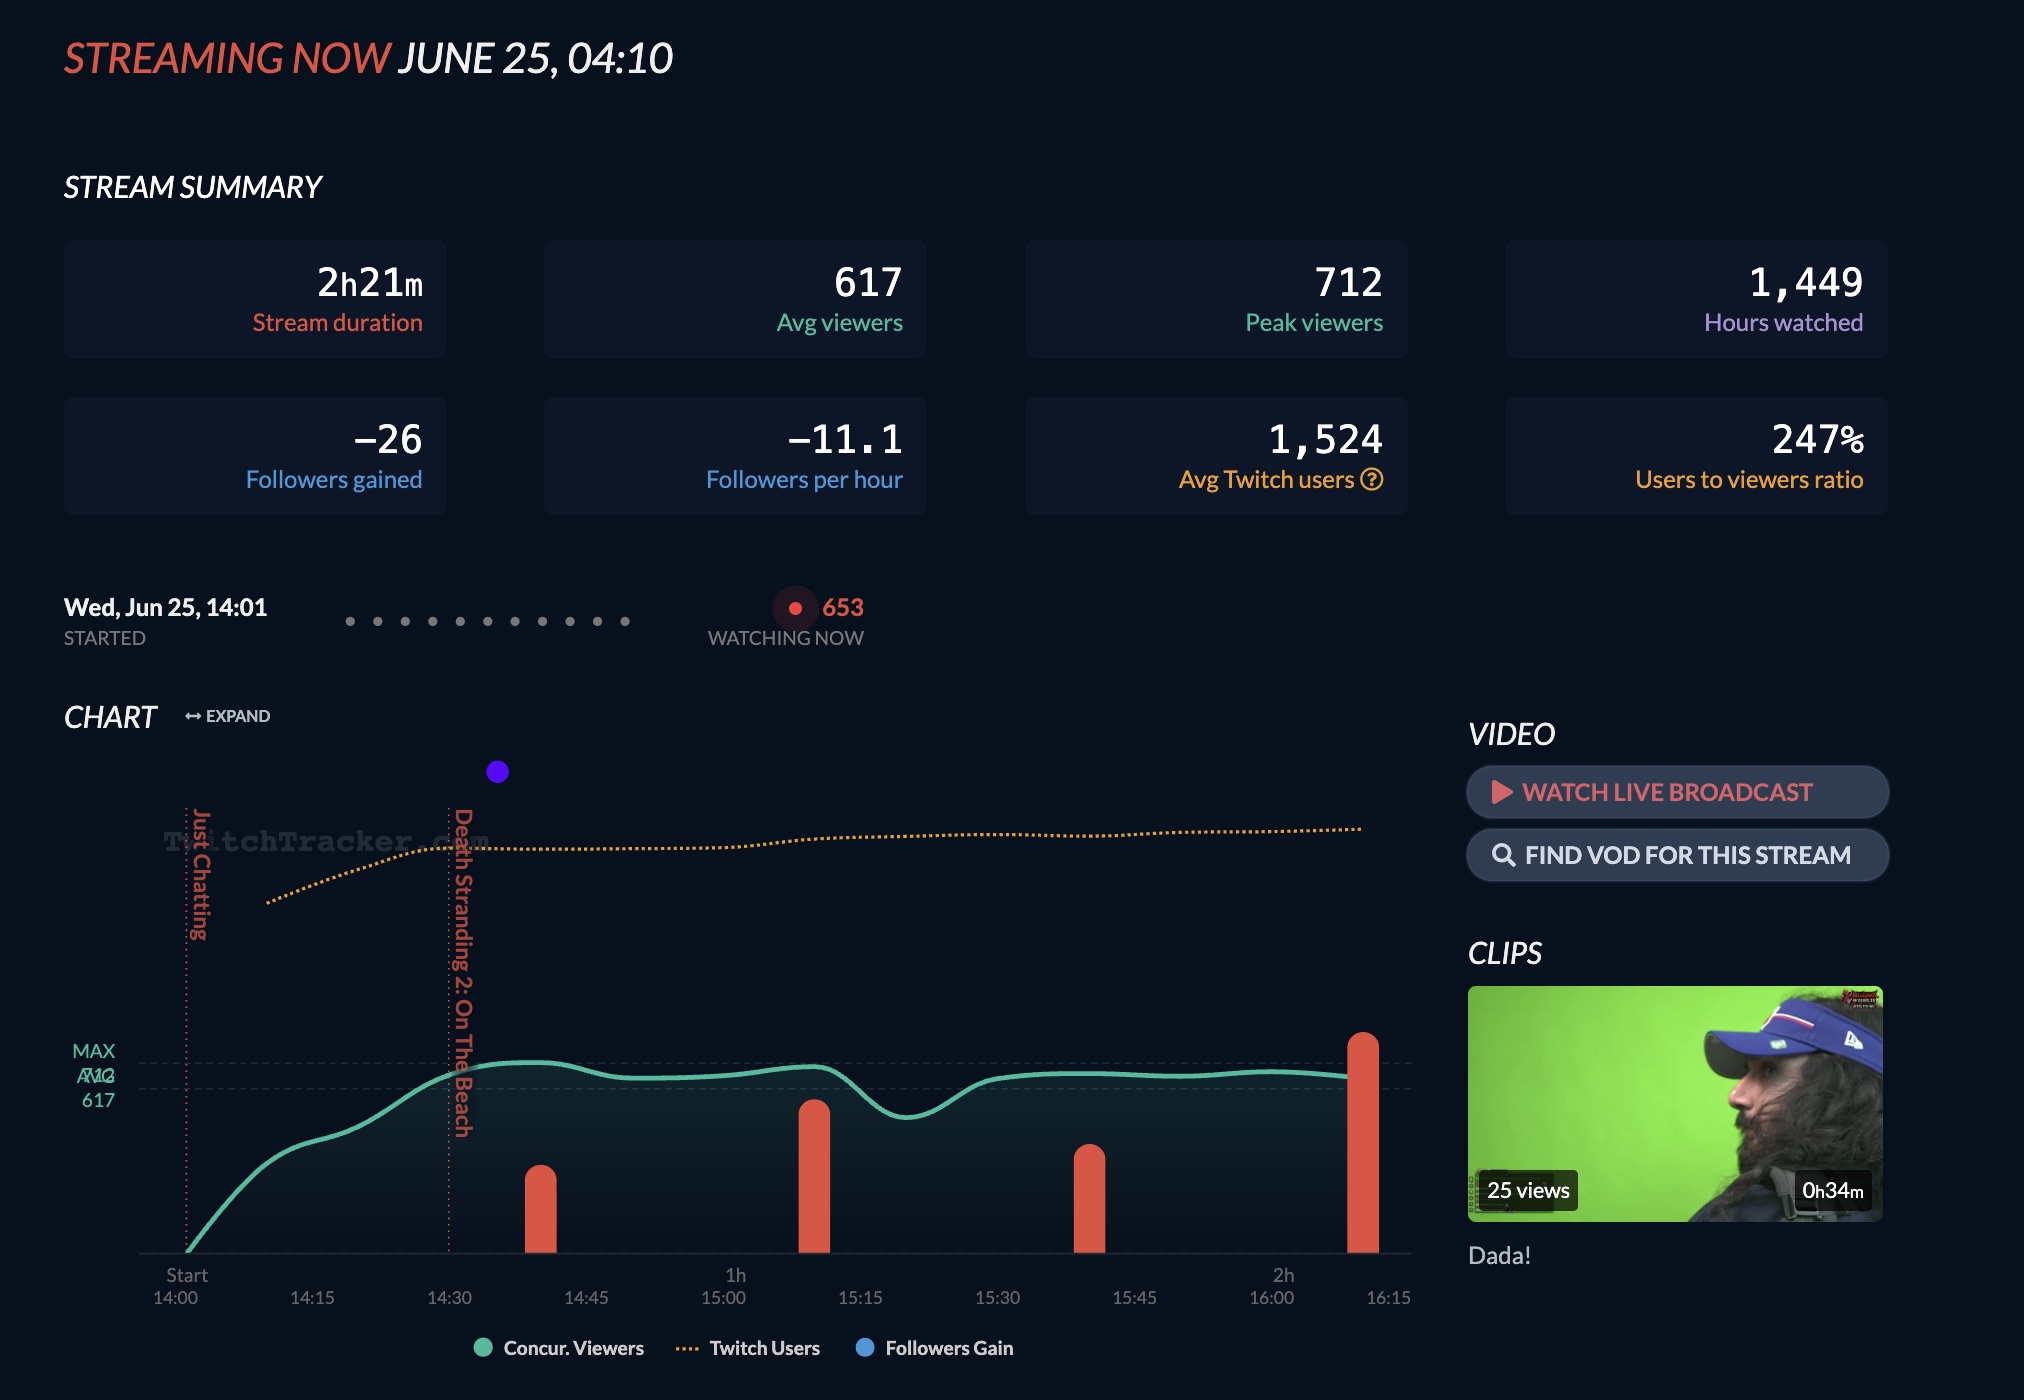Viewport: 2024px width, 1400px height.
Task: Click the MAX label on chart axis
Action: click(93, 1051)
